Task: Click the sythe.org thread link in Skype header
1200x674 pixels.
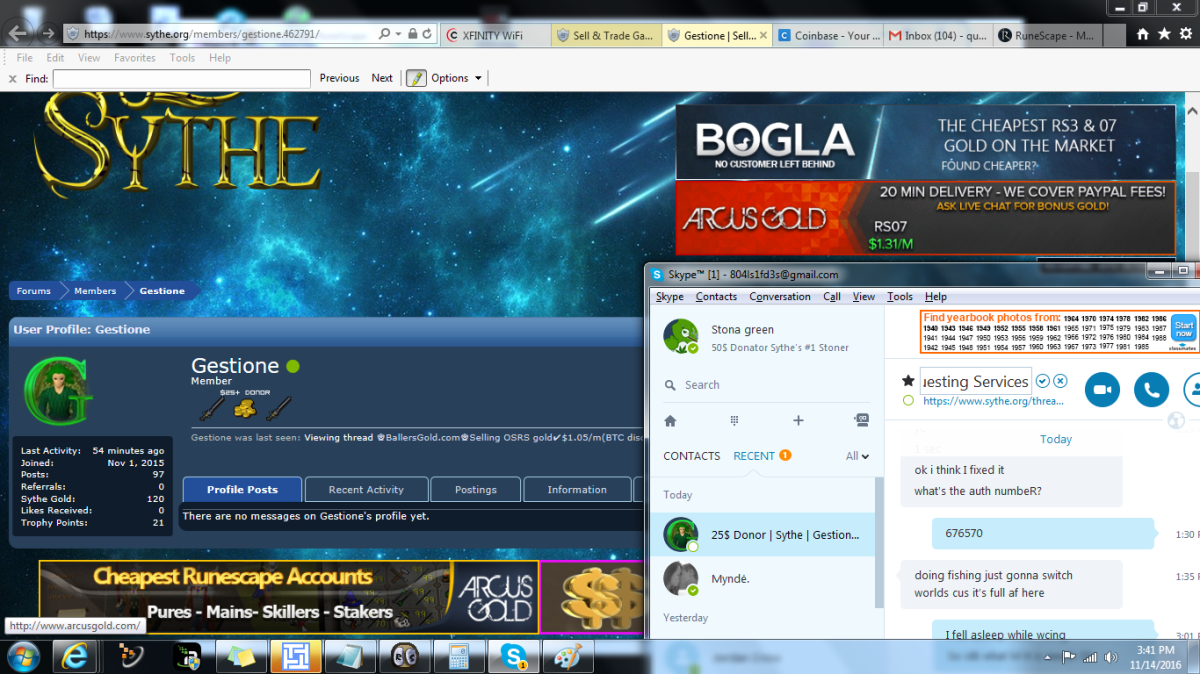Action: pyautogui.click(x=992, y=401)
